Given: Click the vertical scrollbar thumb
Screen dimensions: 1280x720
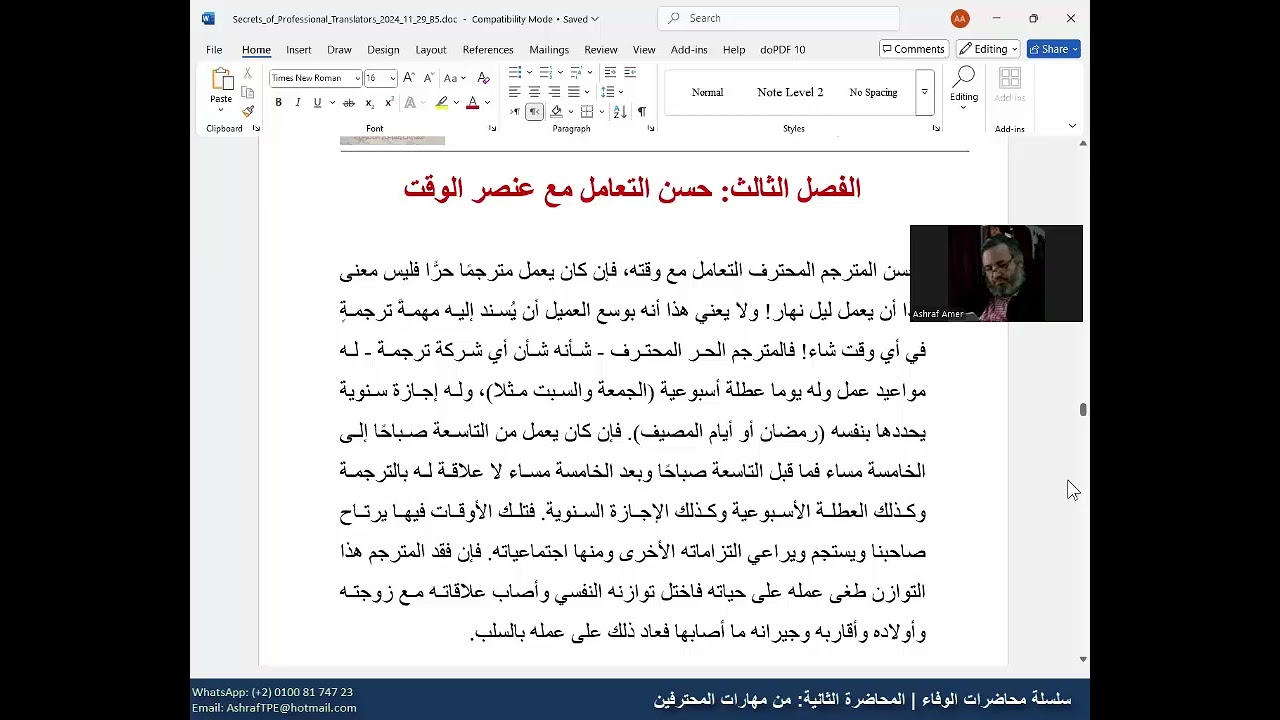Looking at the screenshot, I should tap(1083, 410).
